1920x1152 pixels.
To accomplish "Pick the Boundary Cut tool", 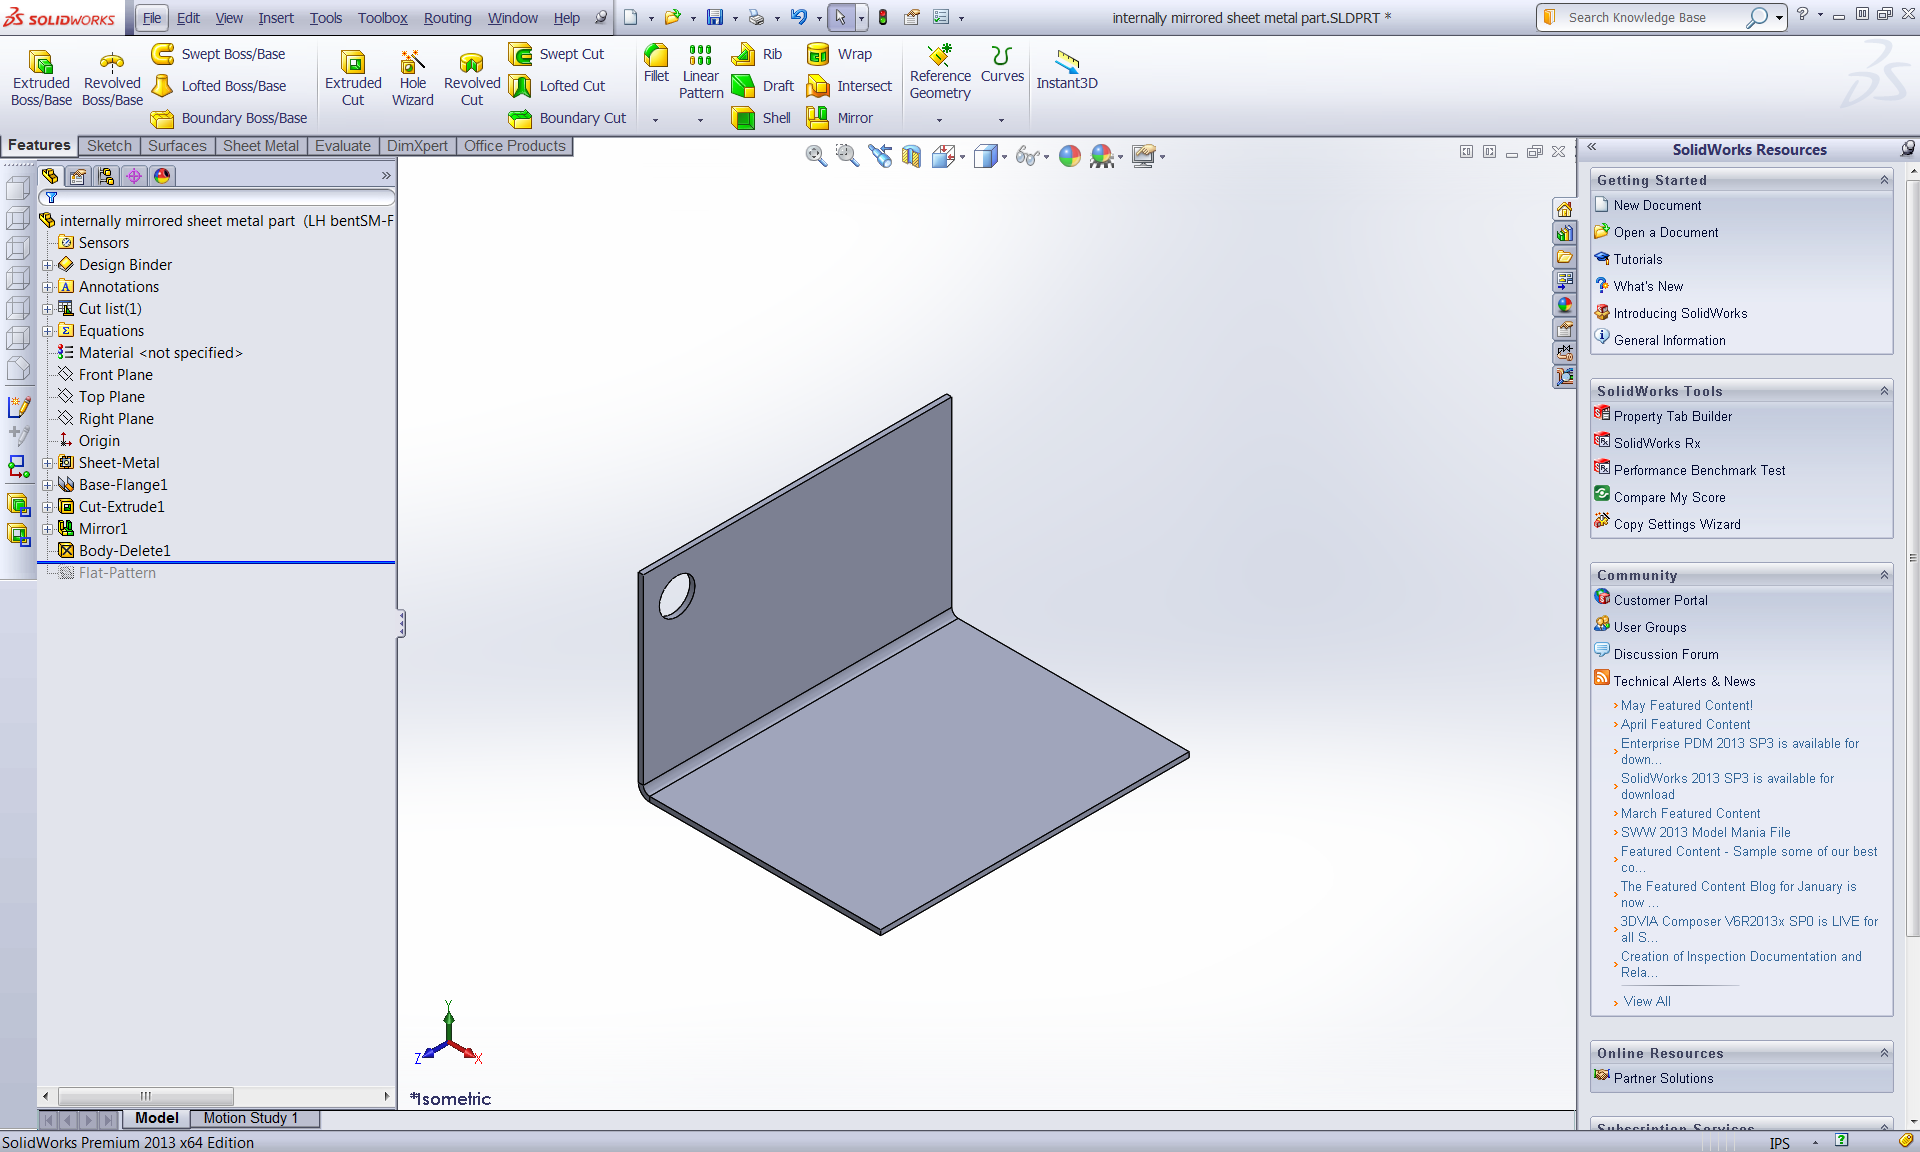I will pos(568,118).
